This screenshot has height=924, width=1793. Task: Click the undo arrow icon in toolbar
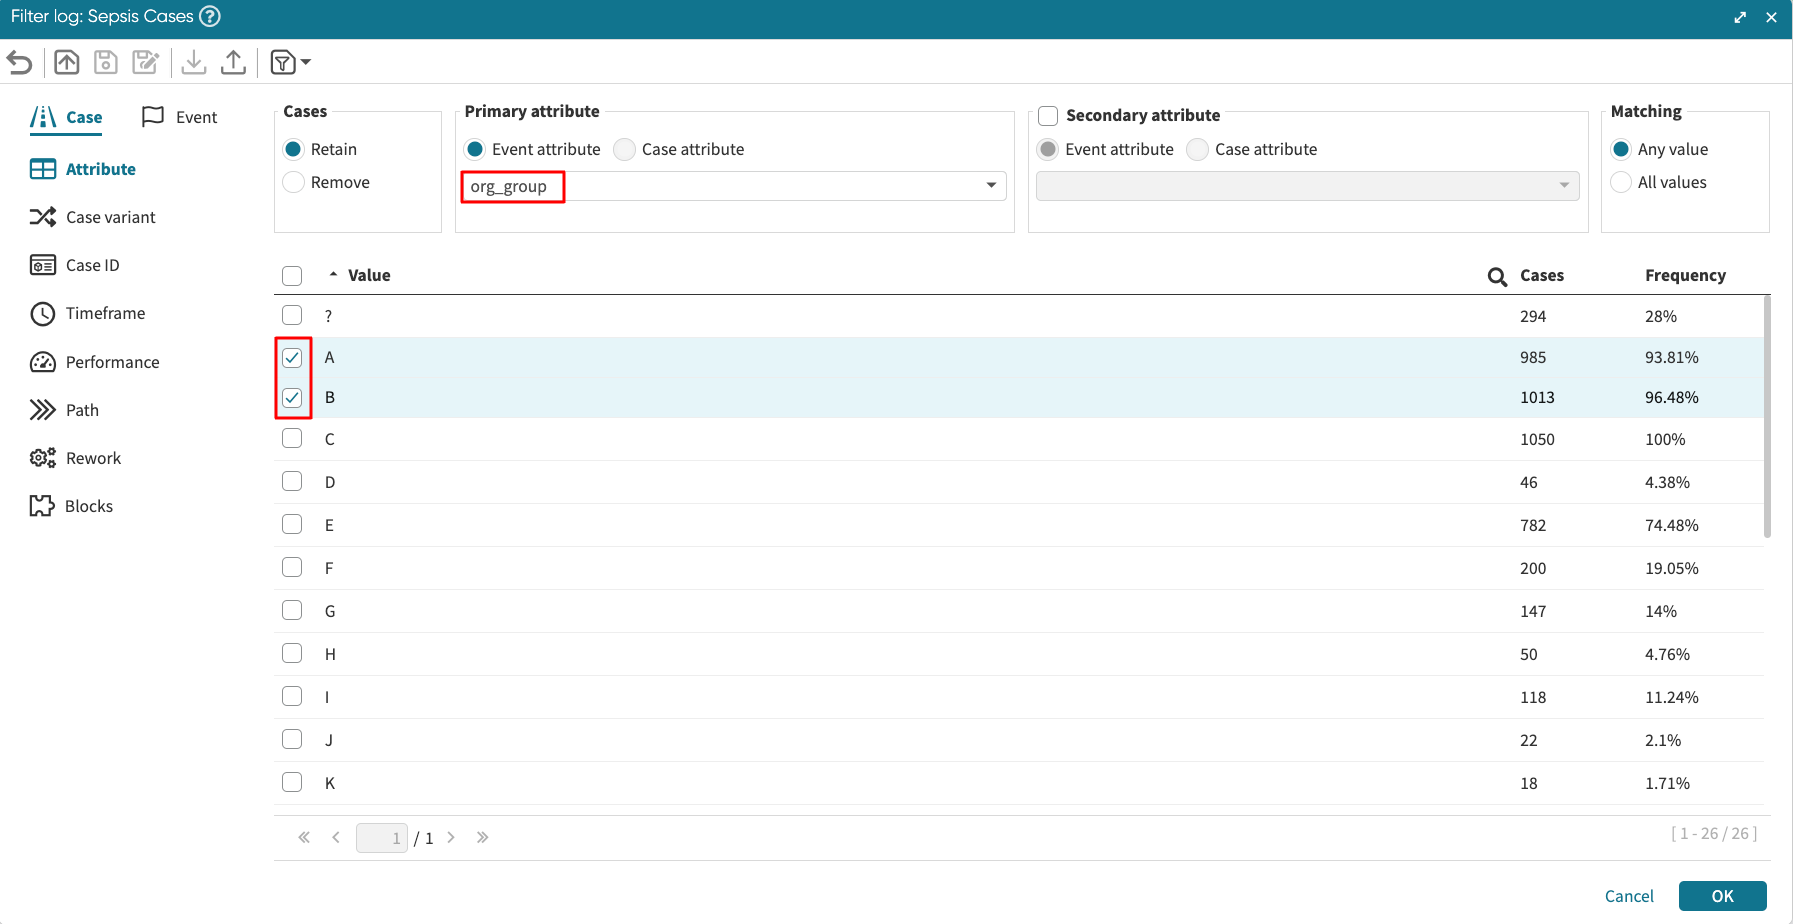20,63
